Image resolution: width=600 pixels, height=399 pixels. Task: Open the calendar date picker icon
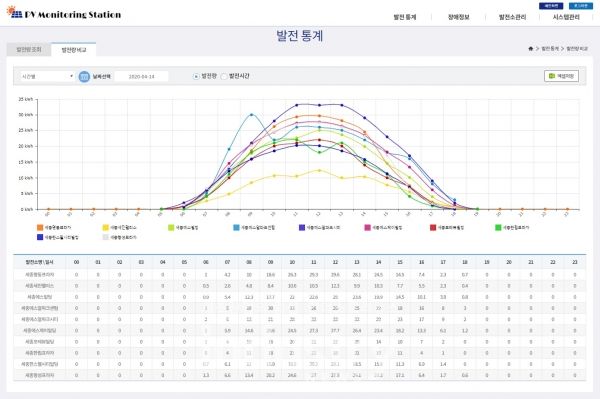coord(84,77)
